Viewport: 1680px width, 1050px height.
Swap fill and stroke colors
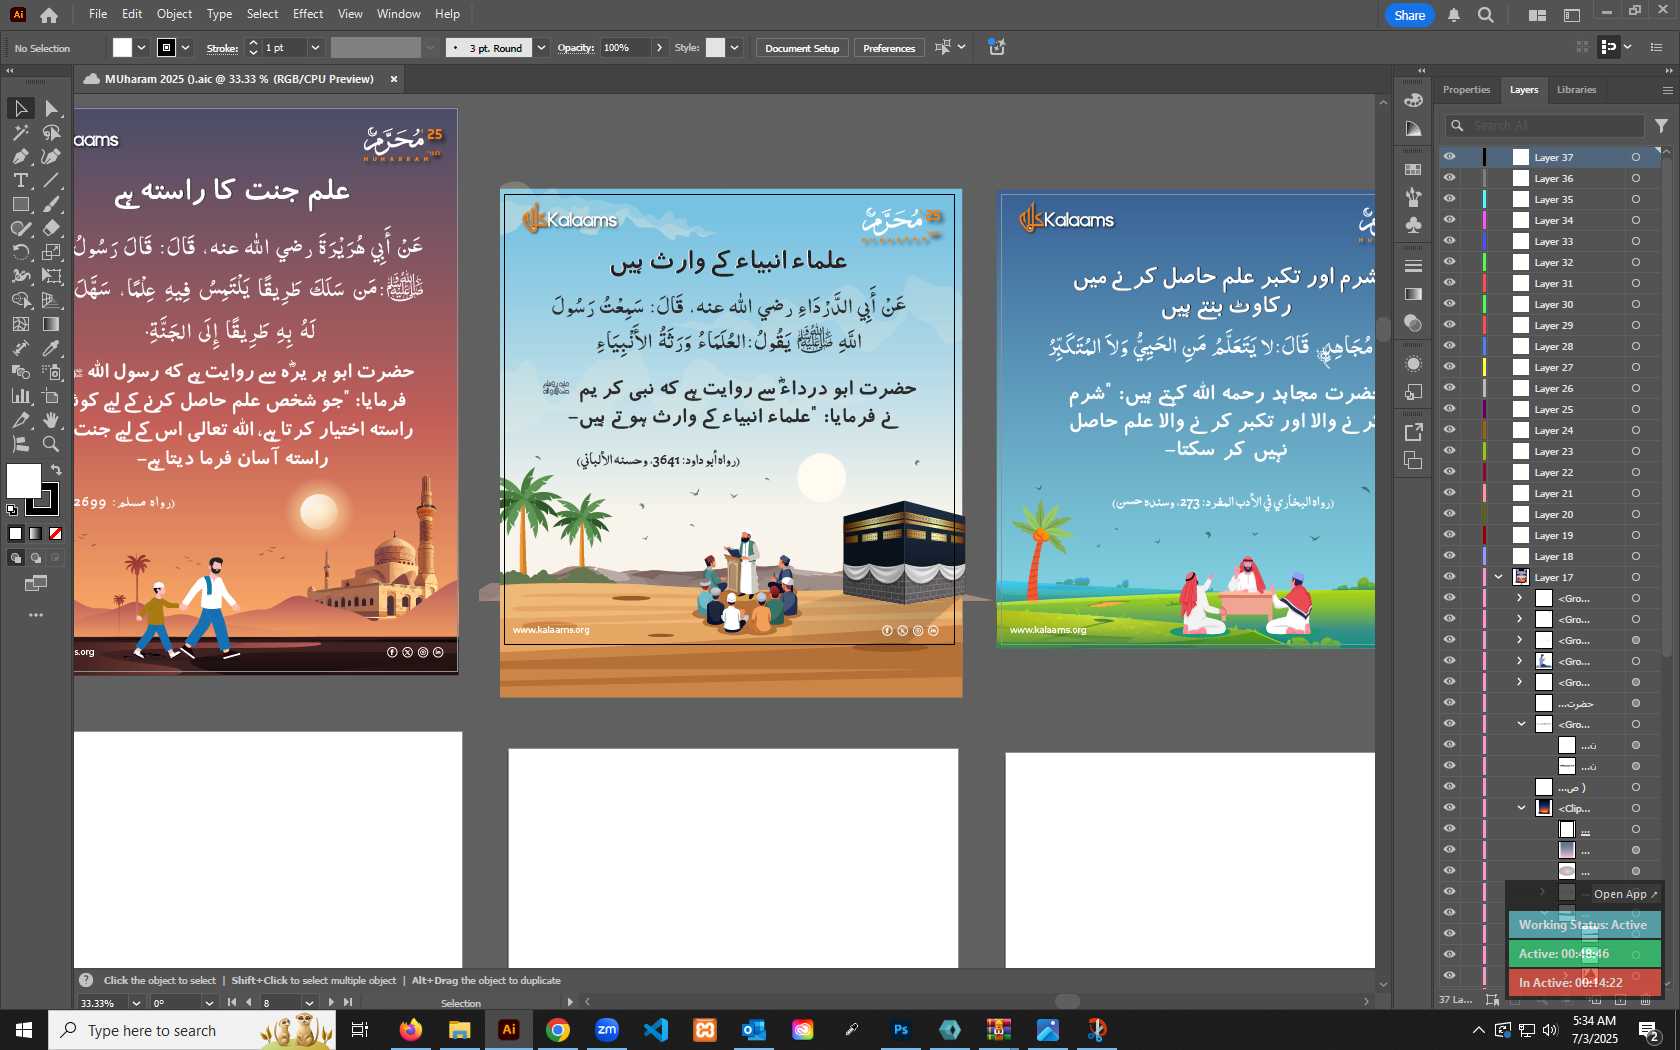pyautogui.click(x=56, y=470)
